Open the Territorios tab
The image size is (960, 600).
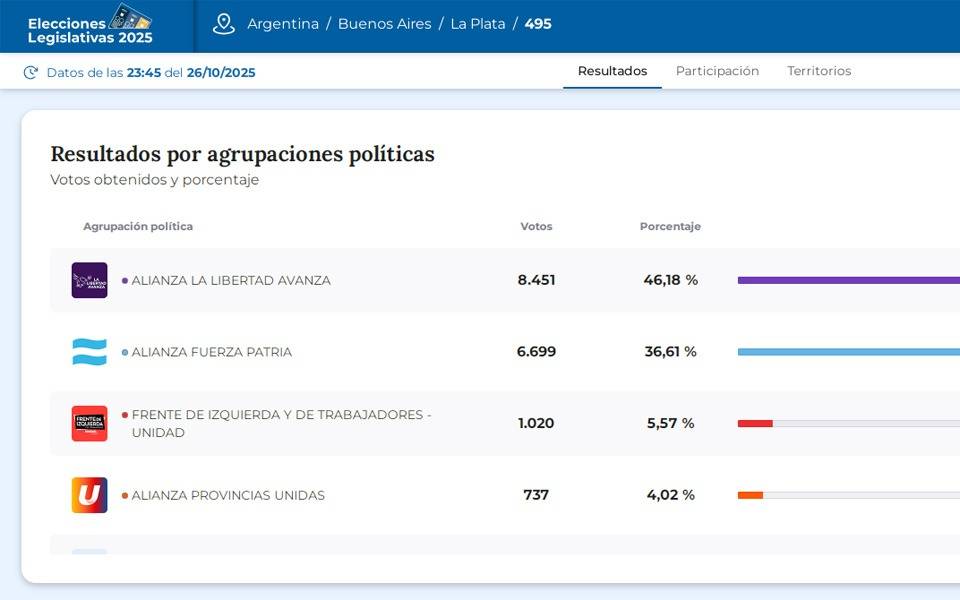click(819, 71)
